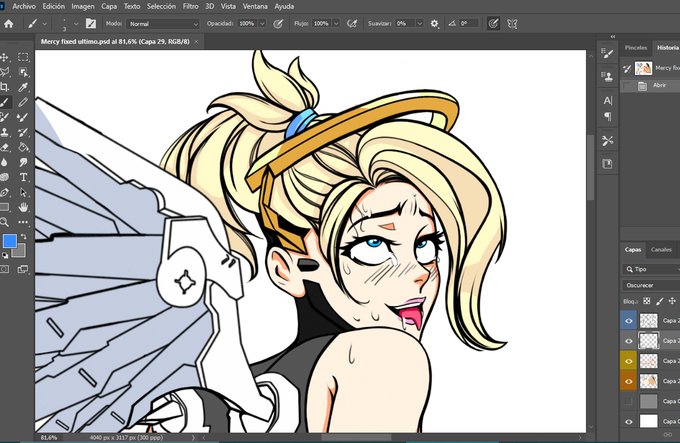This screenshot has width=680, height=443.
Task: Select the Brush tool in the toolbox
Action: (4, 102)
